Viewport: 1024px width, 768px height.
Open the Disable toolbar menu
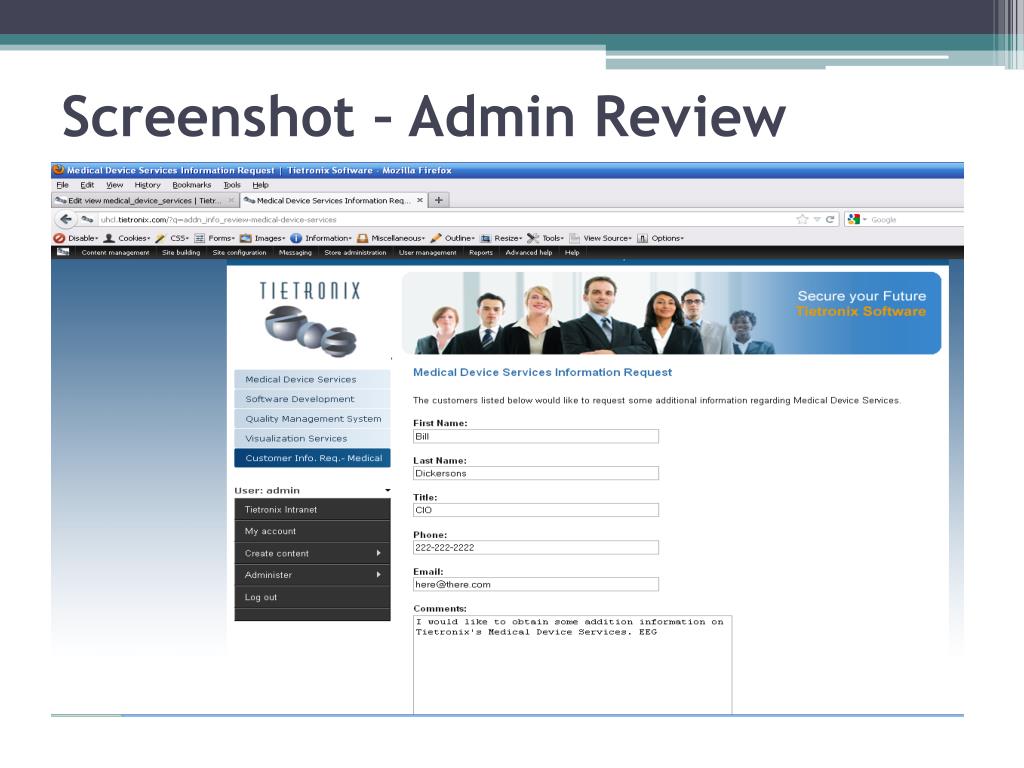(x=76, y=238)
